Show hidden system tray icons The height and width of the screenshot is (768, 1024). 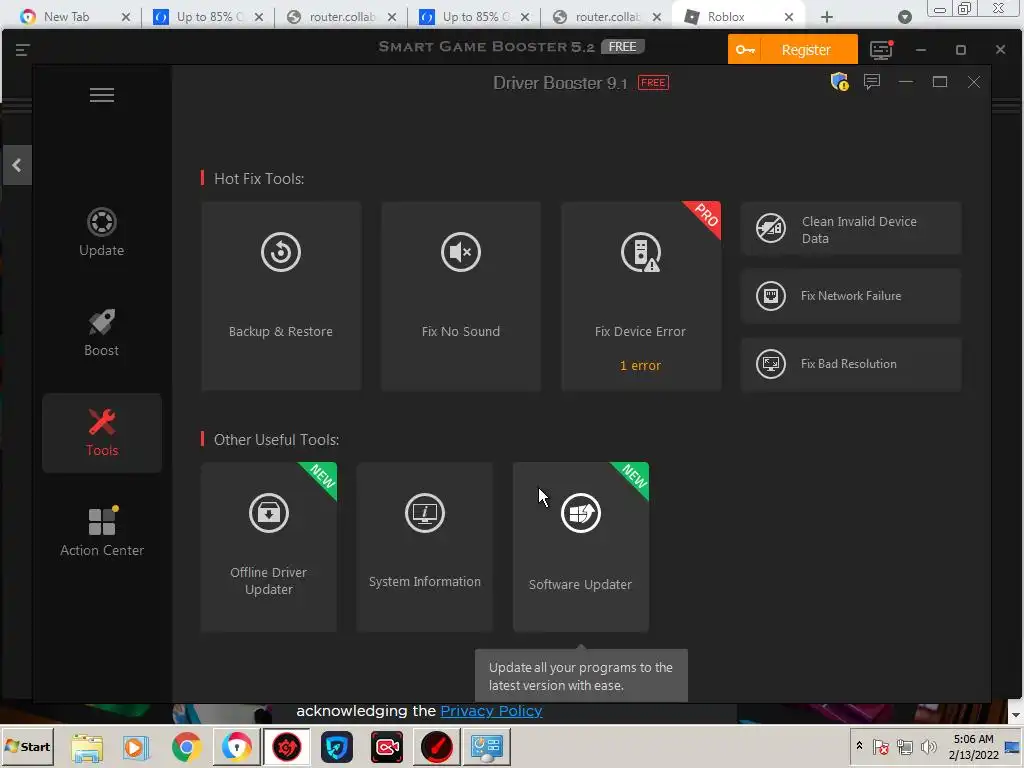(859, 745)
